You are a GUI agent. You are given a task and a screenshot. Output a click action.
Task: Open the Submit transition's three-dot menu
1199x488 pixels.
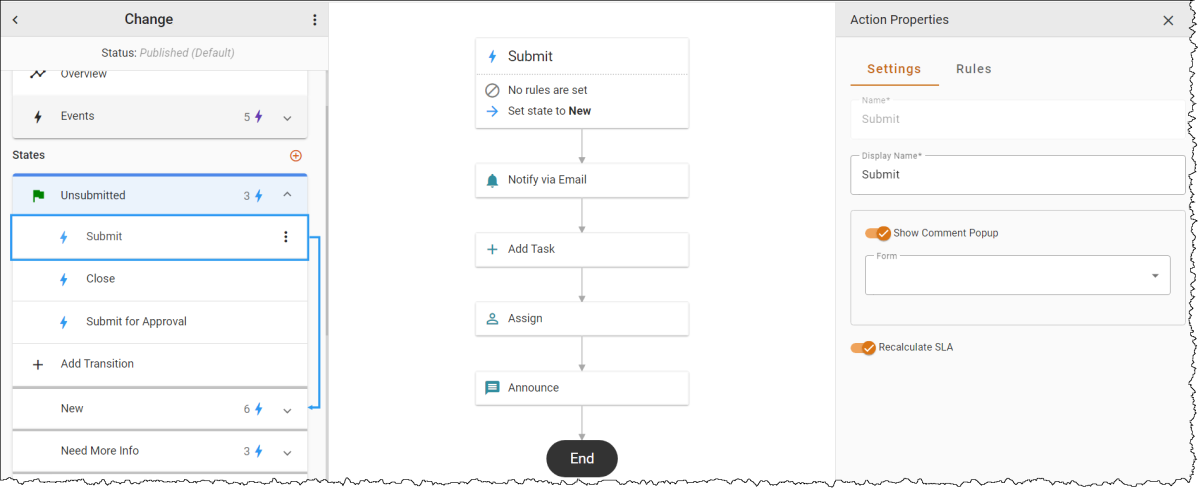click(x=286, y=237)
